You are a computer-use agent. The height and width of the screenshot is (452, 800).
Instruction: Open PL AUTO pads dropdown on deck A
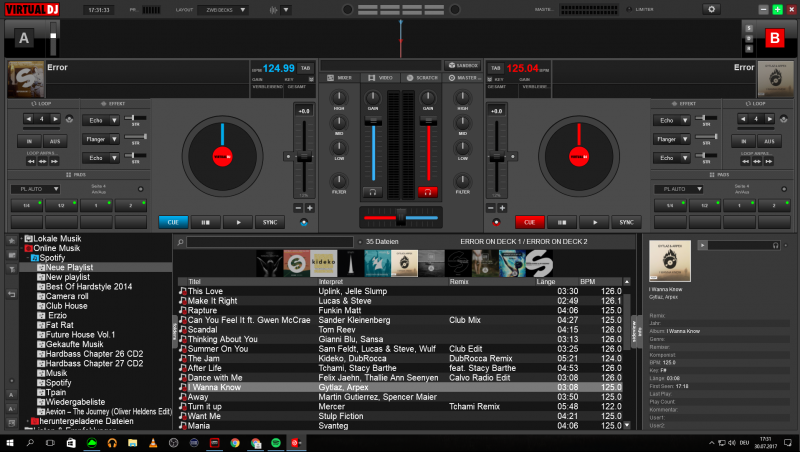tap(36, 189)
